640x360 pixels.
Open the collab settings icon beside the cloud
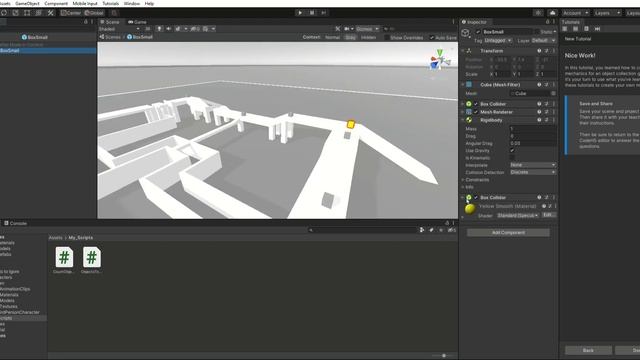pos(538,13)
